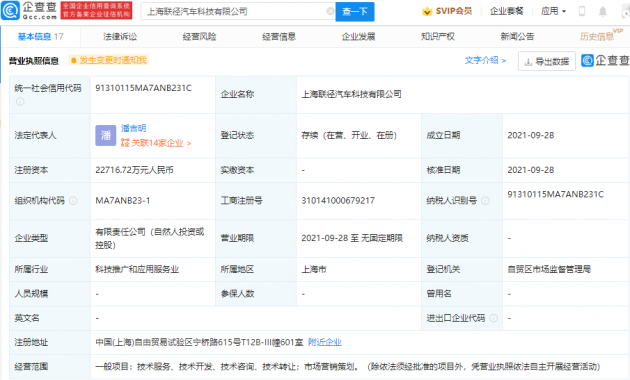
Task: Open notifications bell icon
Action: (603, 11)
